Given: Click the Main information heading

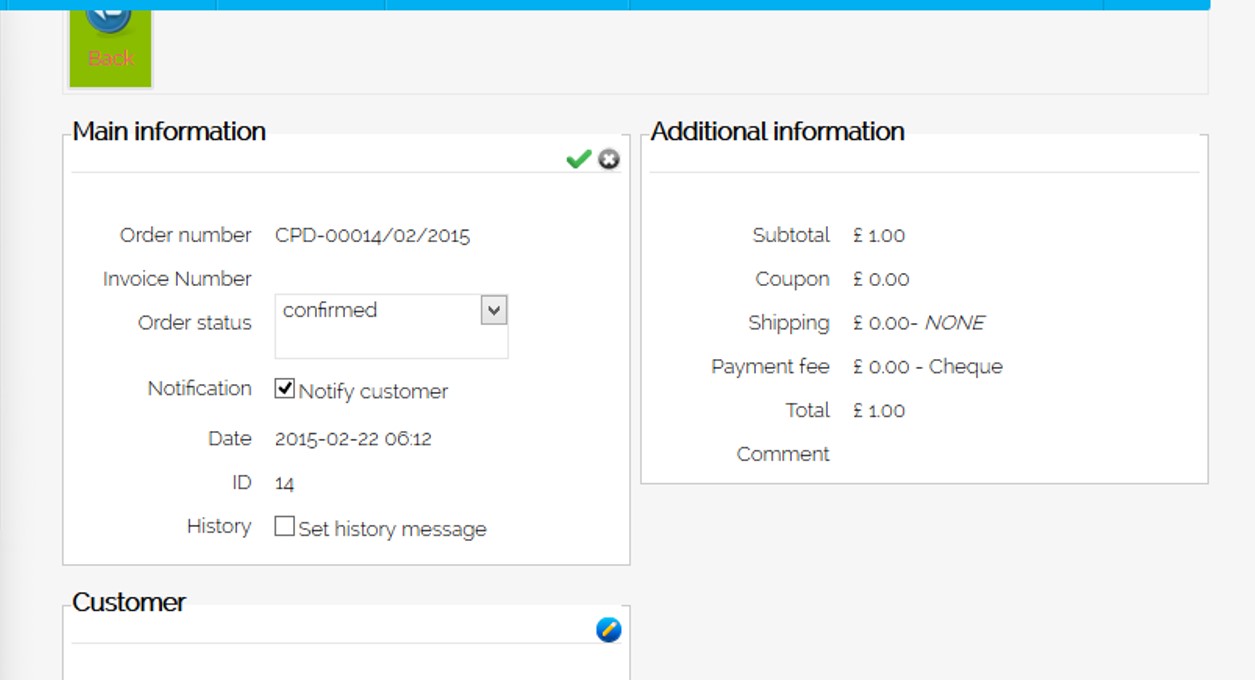Looking at the screenshot, I should pyautogui.click(x=169, y=131).
